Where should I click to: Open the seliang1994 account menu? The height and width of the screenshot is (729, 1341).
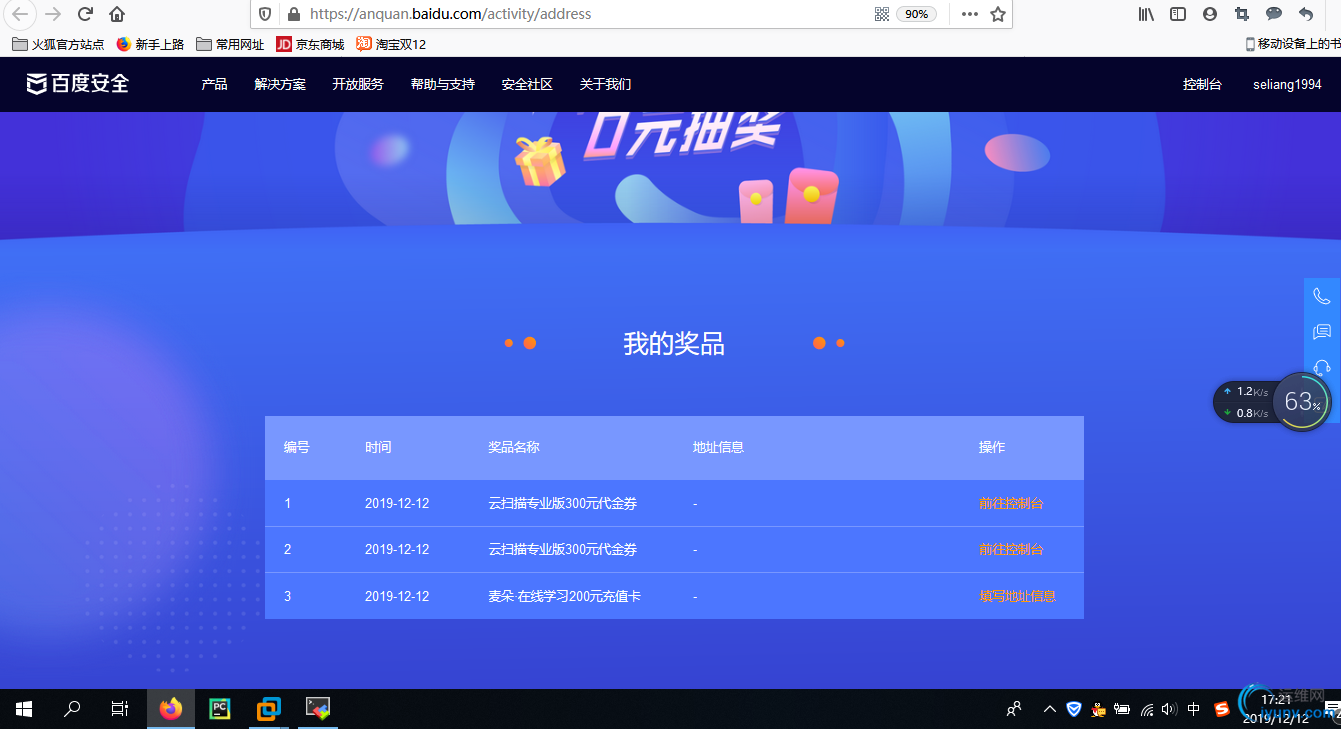pos(1287,84)
